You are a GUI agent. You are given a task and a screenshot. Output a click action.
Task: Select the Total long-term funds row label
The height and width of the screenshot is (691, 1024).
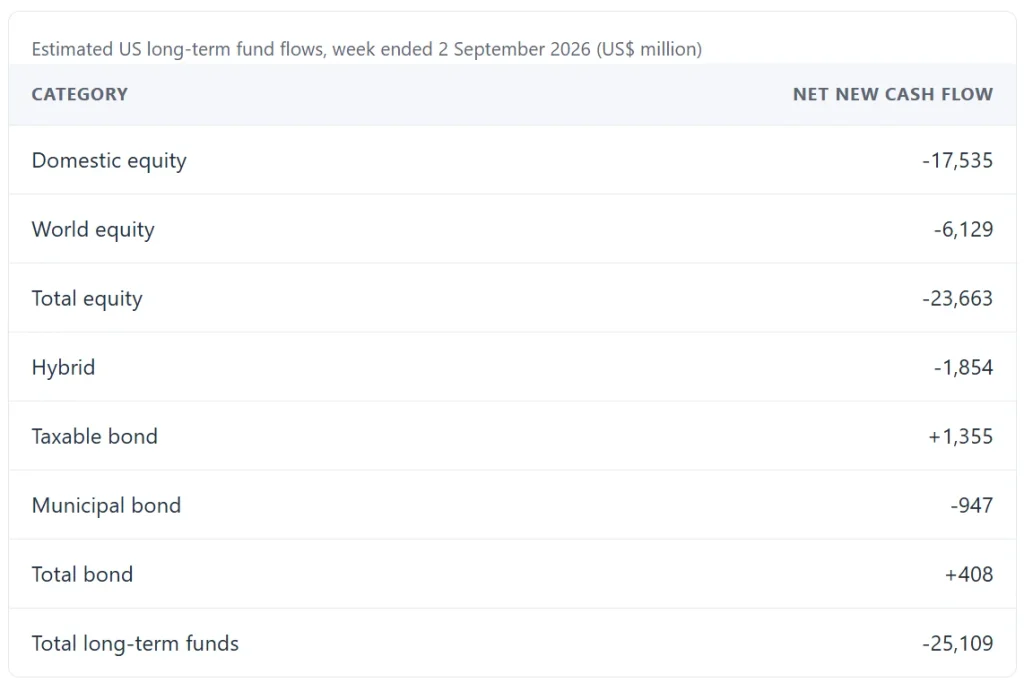135,643
